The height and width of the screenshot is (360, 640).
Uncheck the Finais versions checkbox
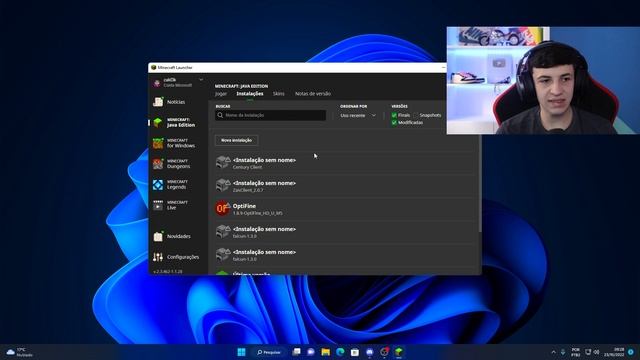(394, 115)
